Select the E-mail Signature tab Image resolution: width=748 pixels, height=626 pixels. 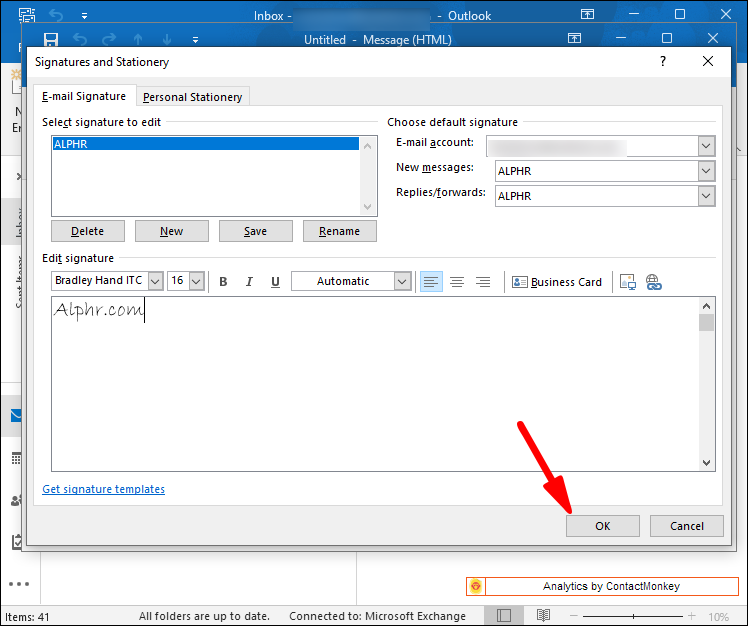pos(84,96)
